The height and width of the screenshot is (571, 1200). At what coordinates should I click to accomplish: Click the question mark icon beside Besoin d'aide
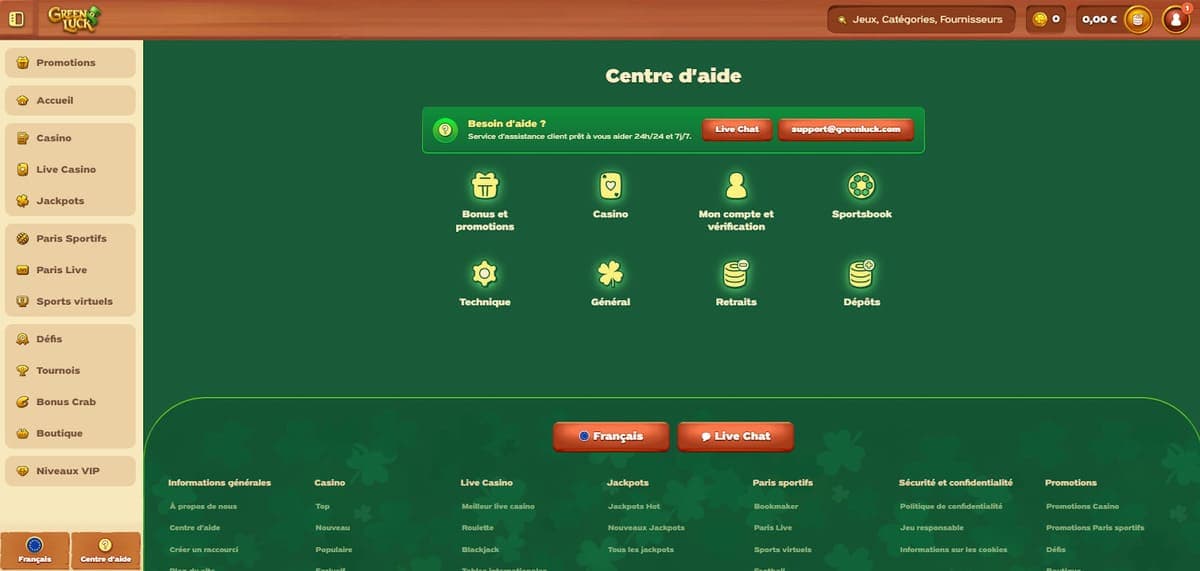pos(445,130)
